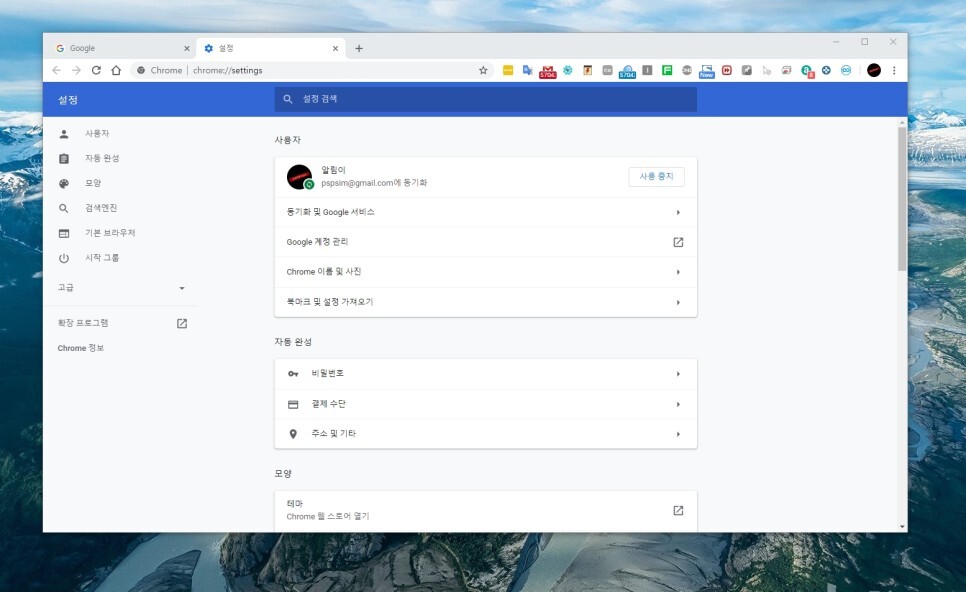Click the bookmark star in address bar
This screenshot has height=592, width=966.
(x=483, y=70)
